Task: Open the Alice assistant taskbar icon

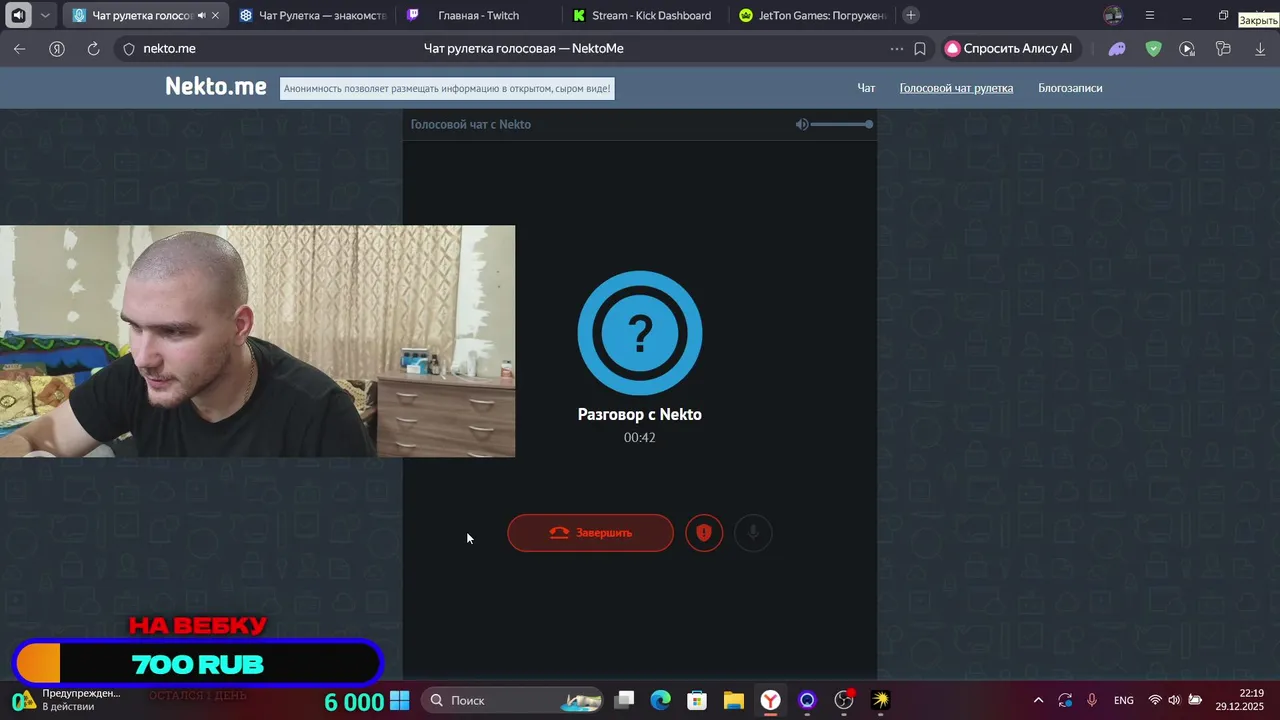Action: [807, 700]
